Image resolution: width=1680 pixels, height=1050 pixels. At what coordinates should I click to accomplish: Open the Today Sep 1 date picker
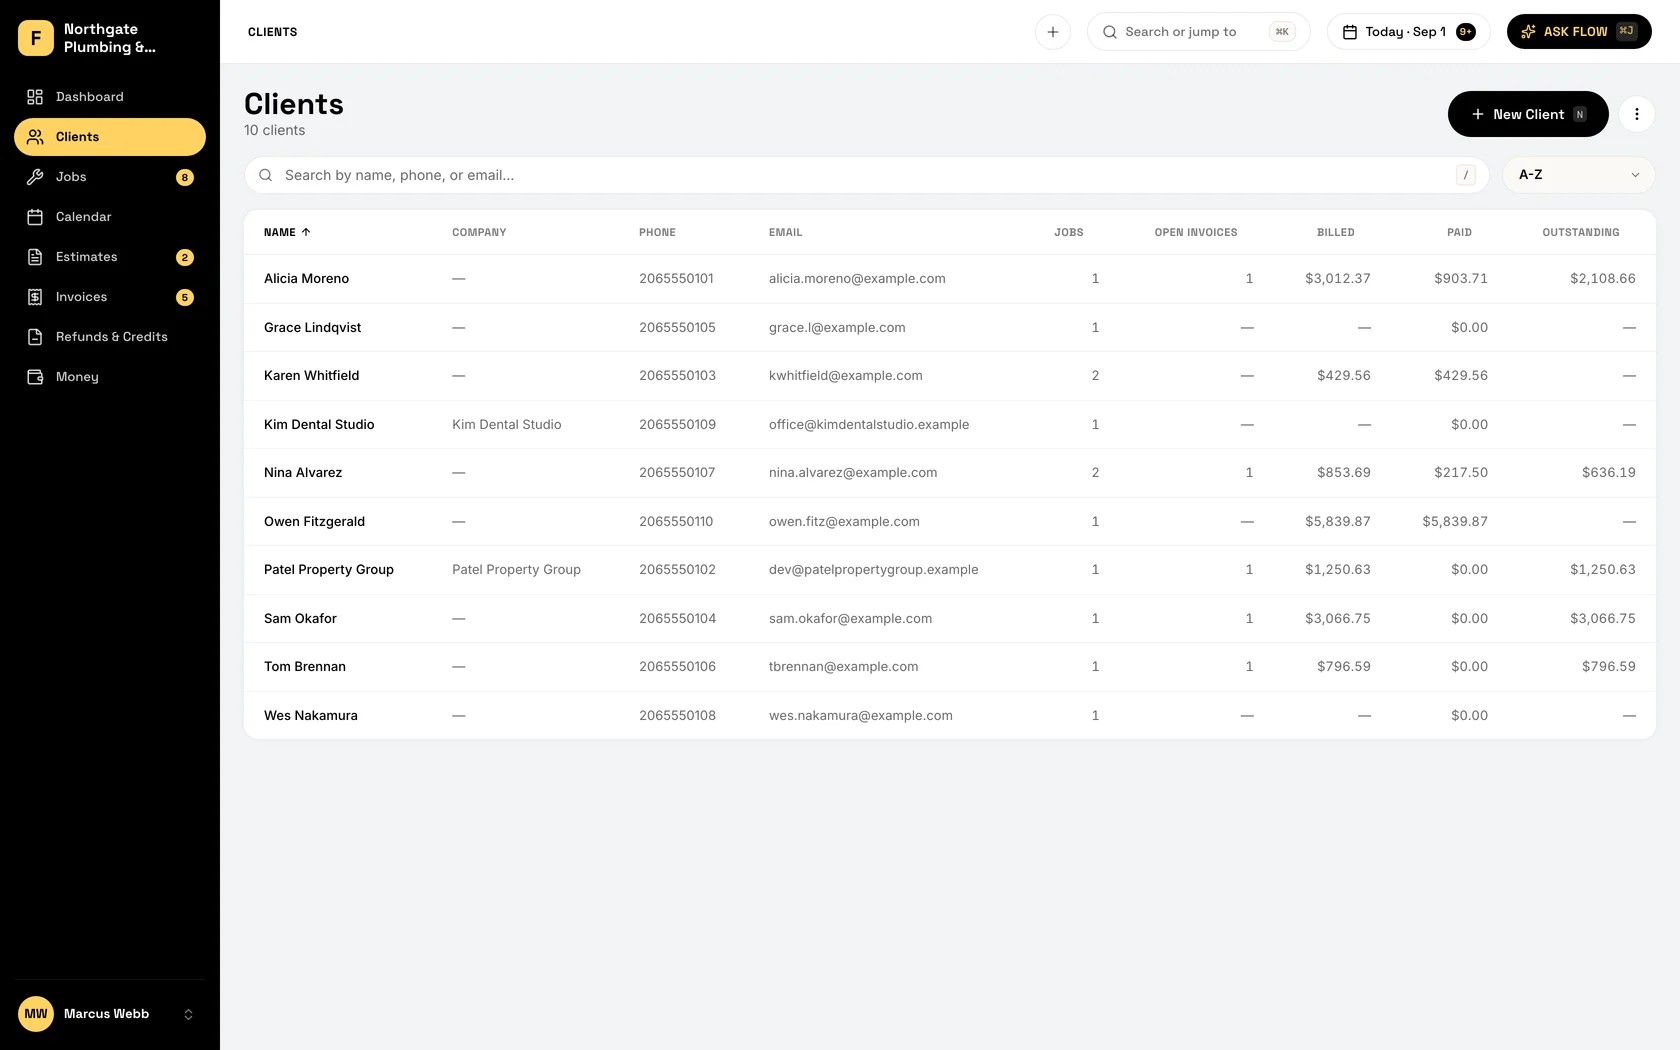(x=1409, y=32)
